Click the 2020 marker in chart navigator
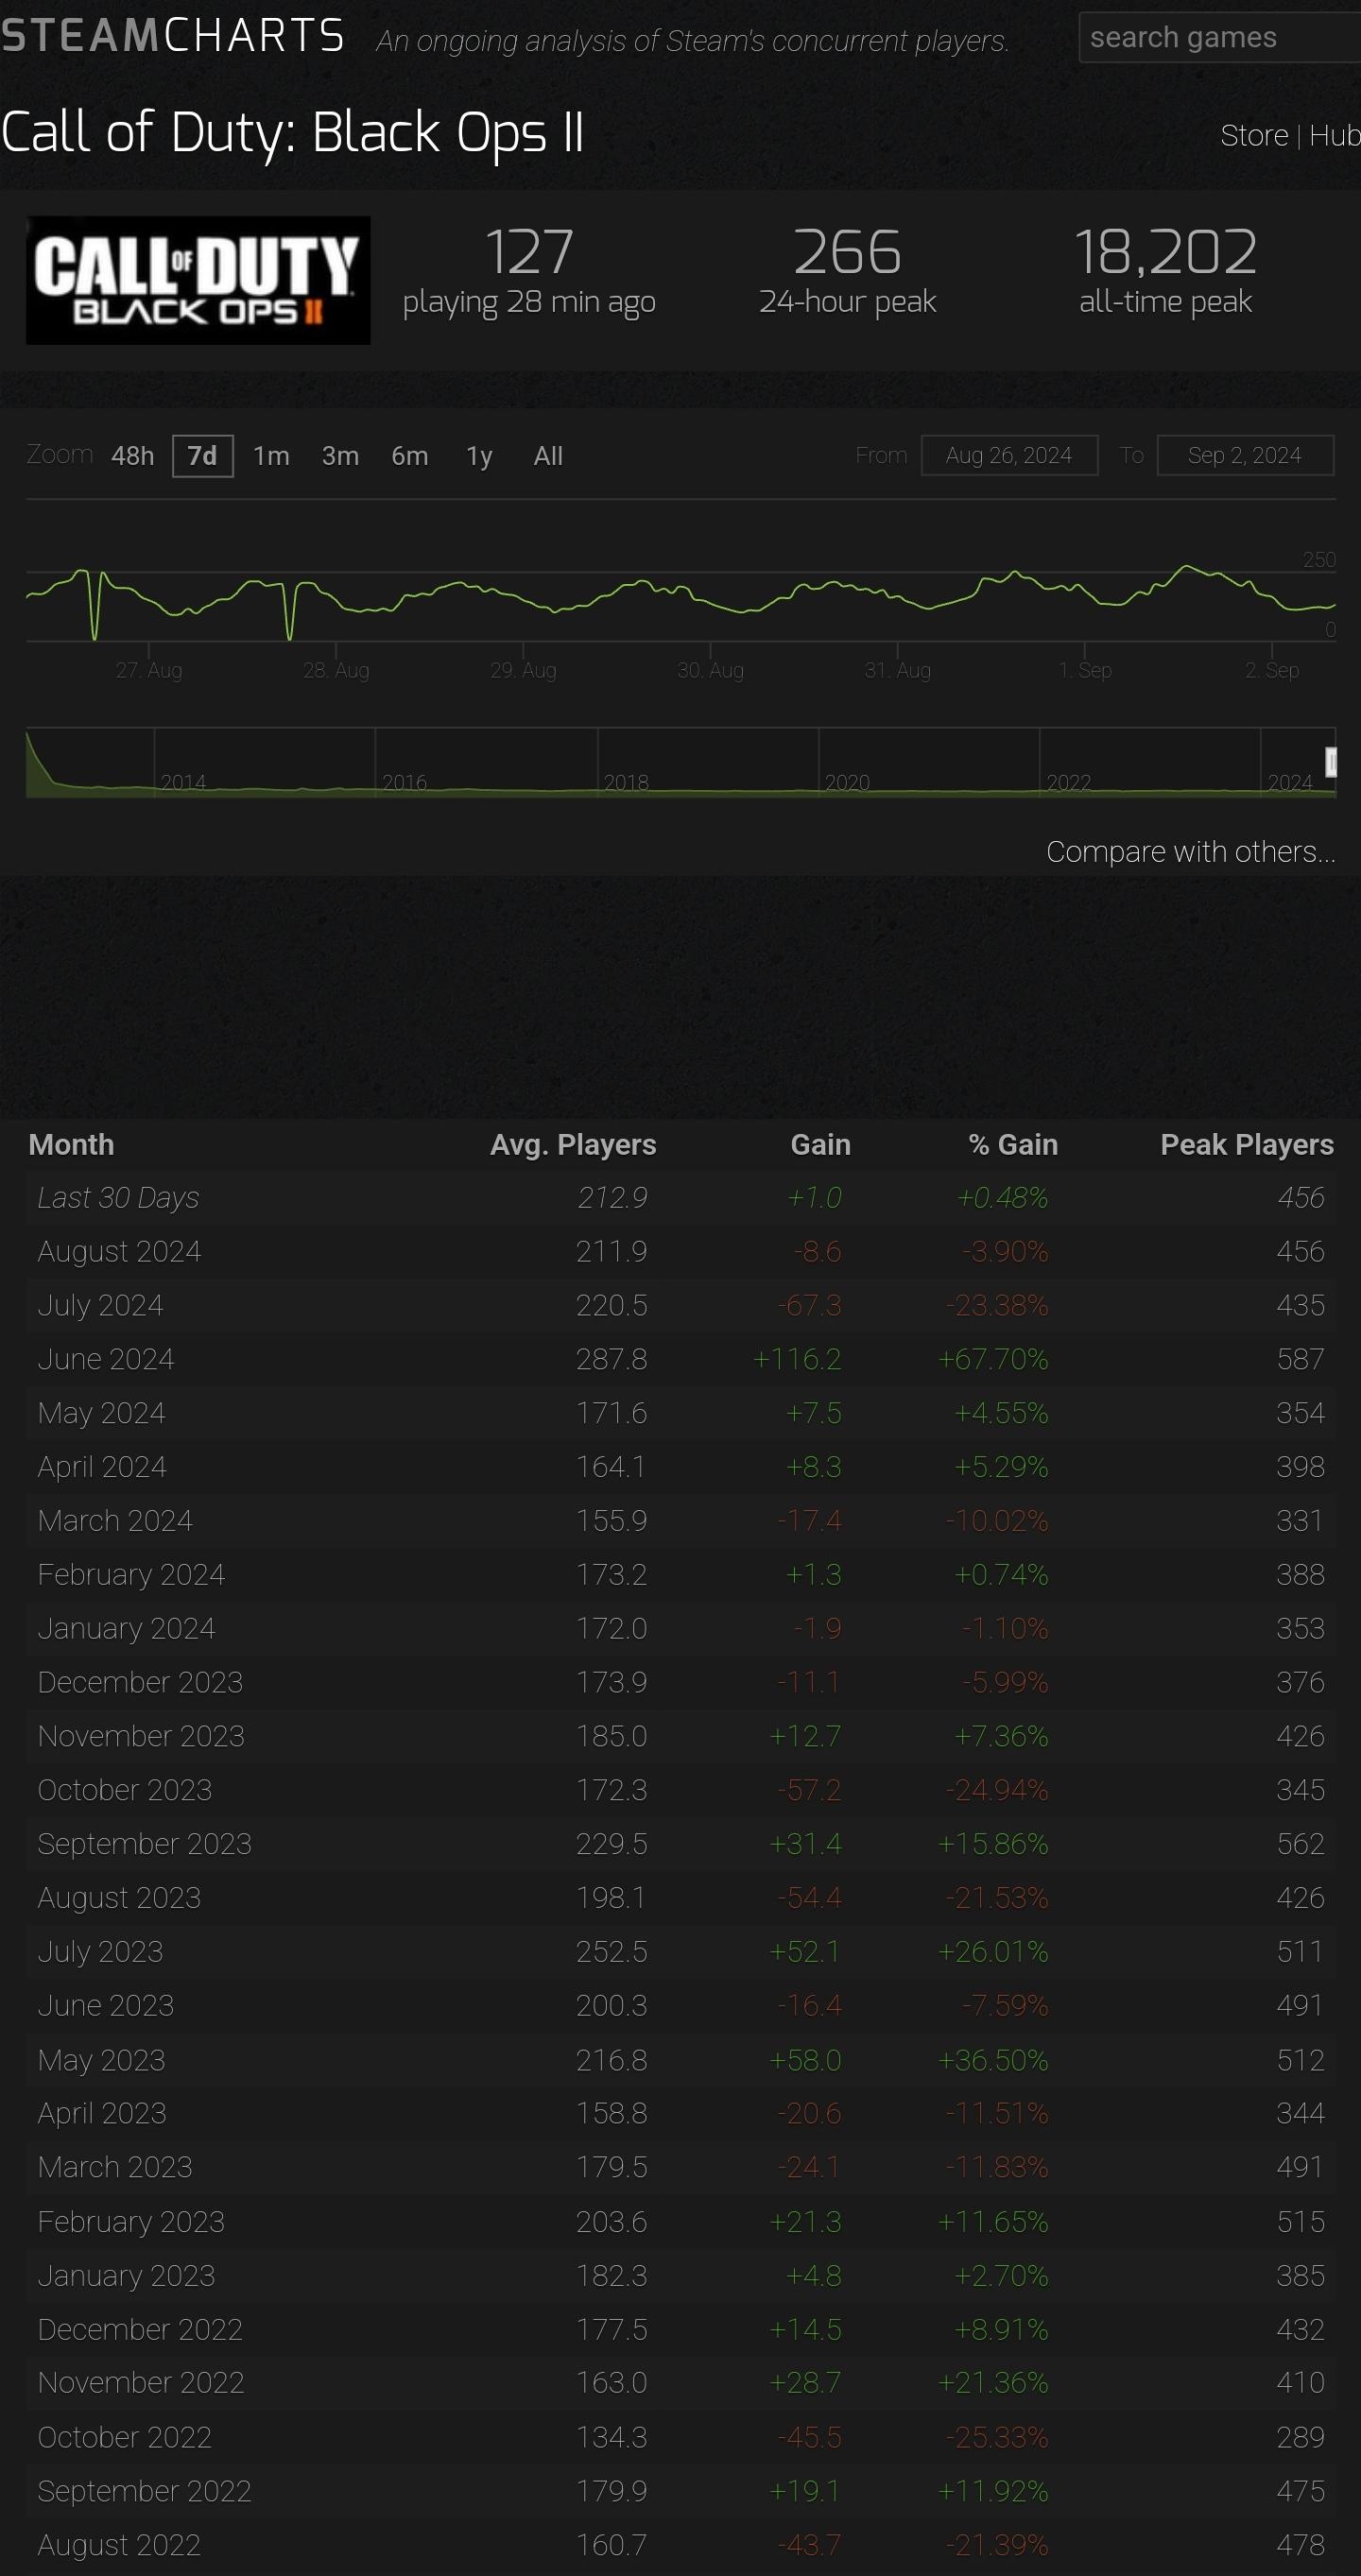This screenshot has width=1361, height=2576. tap(847, 782)
